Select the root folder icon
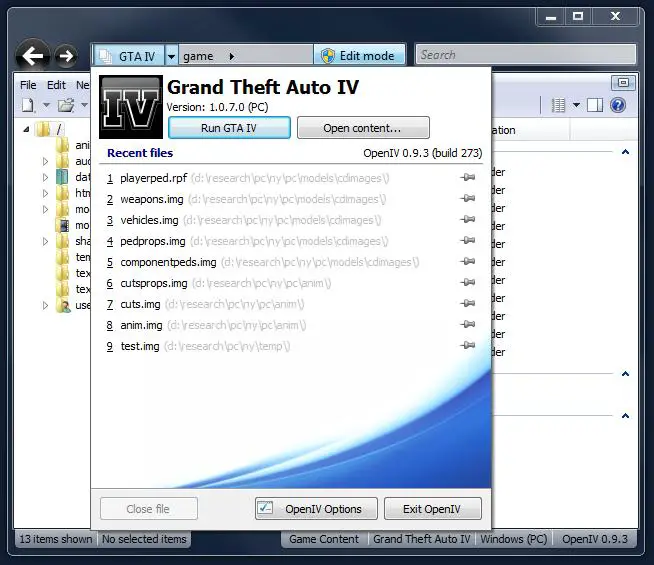 click(x=43, y=129)
